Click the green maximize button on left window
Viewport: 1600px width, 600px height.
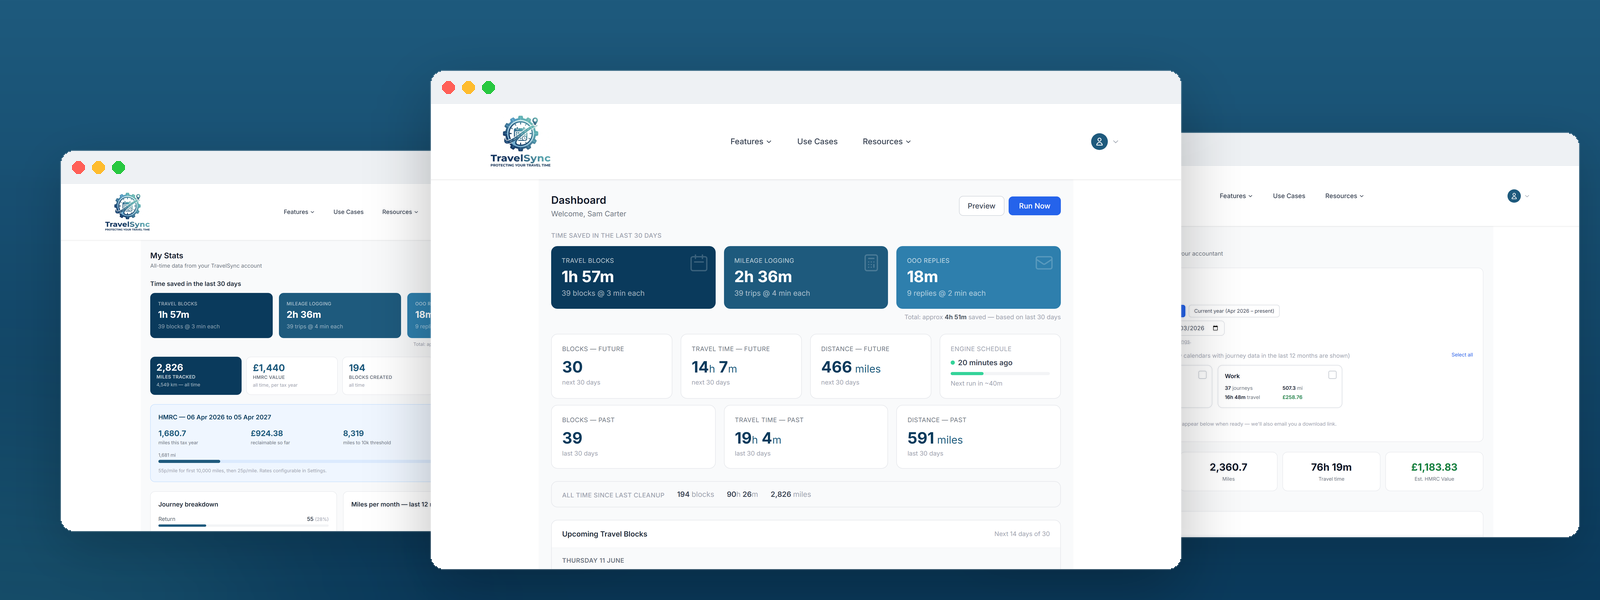click(118, 168)
